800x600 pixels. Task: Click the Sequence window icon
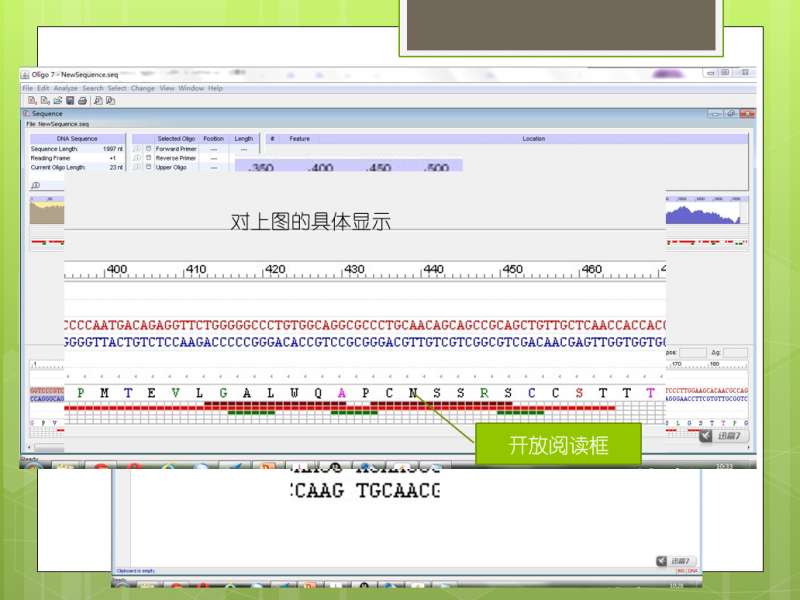(26, 113)
